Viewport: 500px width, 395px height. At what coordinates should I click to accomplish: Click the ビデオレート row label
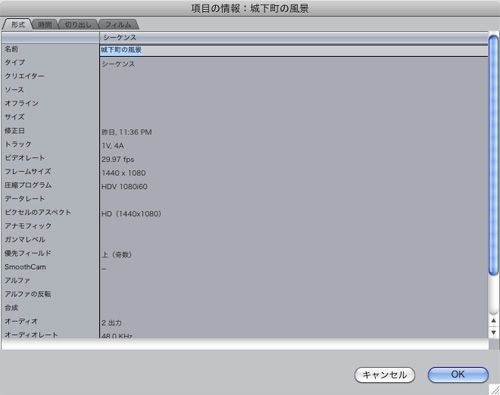25,158
